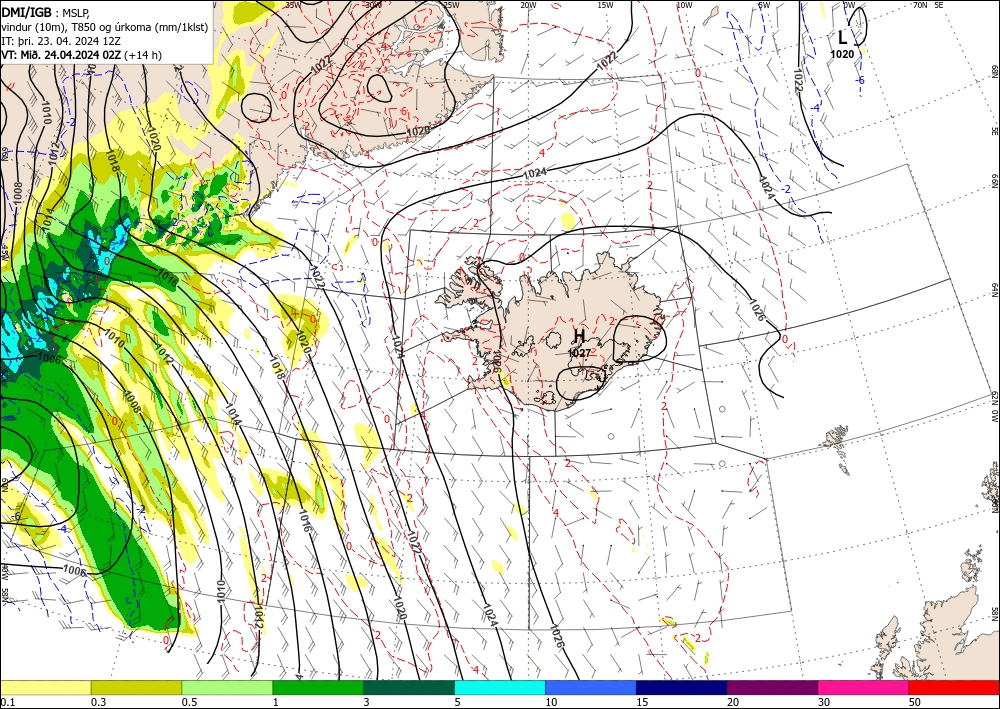Click the L low-pressure marker

[842, 38]
